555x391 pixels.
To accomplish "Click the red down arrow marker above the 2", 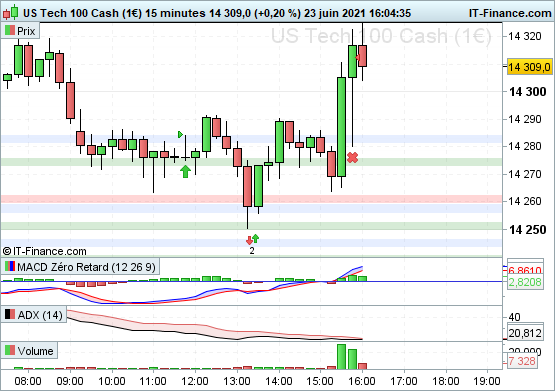I will (x=249, y=240).
